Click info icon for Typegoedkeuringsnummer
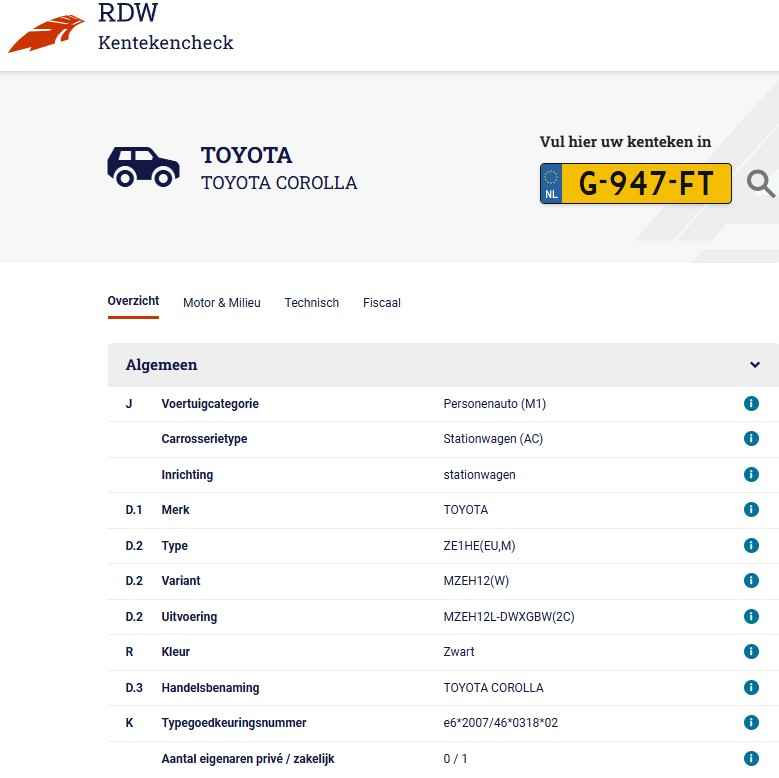This screenshot has height=778, width=779. click(751, 723)
